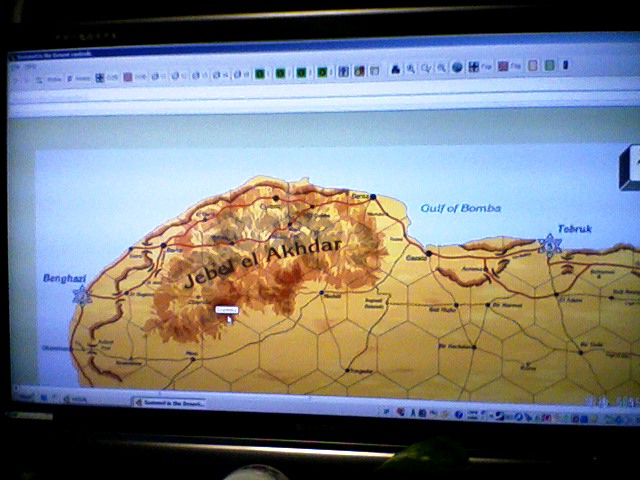Viewport: 640px width, 480px height.
Task: Click the blue icon right after green squares
Action: click(343, 72)
